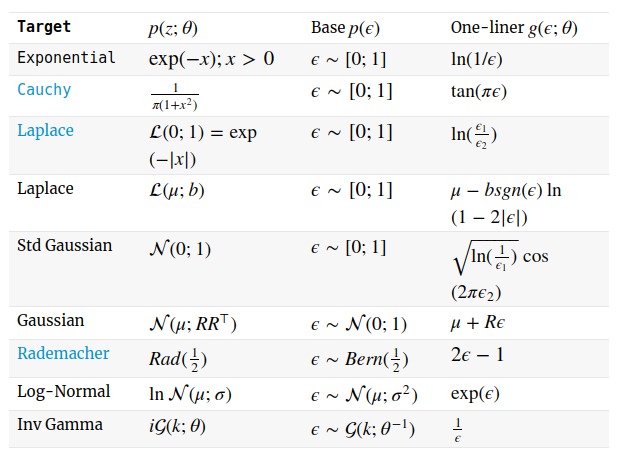Open the Cauchy distribution link
The height and width of the screenshot is (459, 618).
pos(44,89)
